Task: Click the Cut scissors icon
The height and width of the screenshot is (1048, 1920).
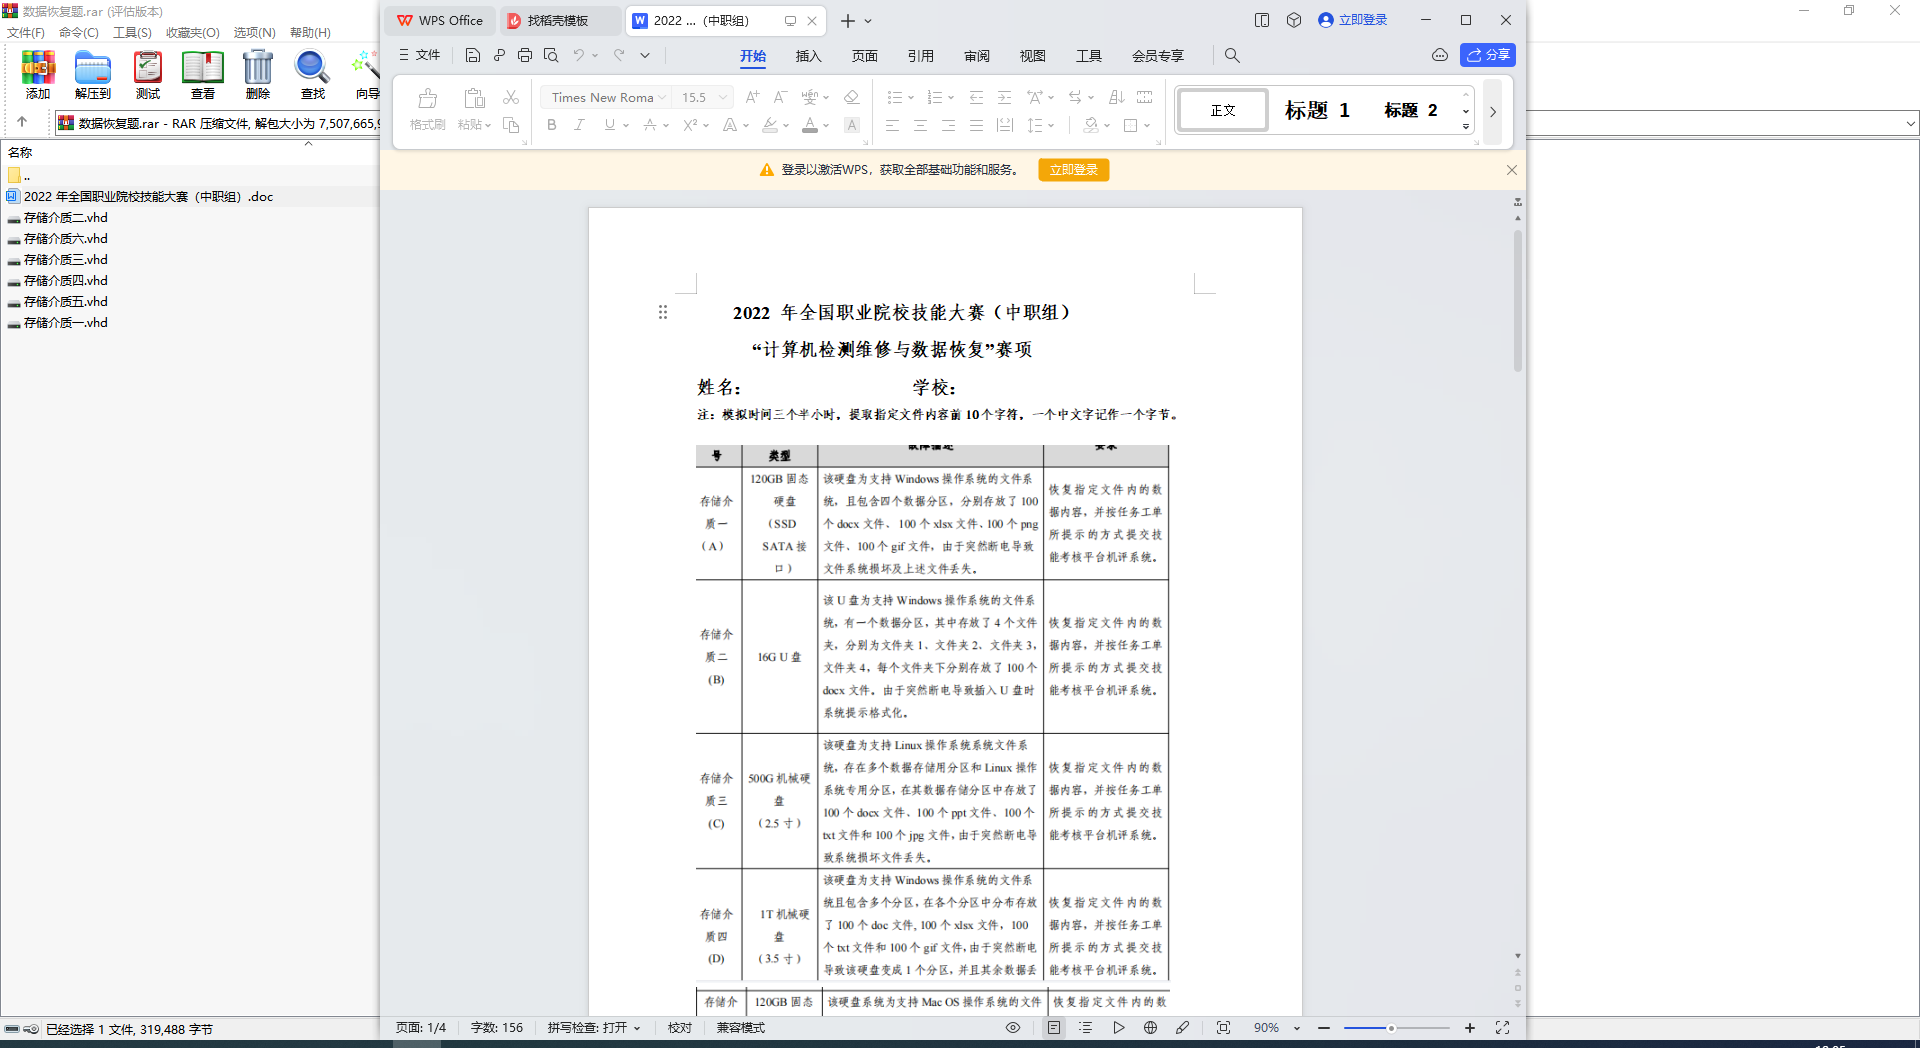Action: (511, 97)
